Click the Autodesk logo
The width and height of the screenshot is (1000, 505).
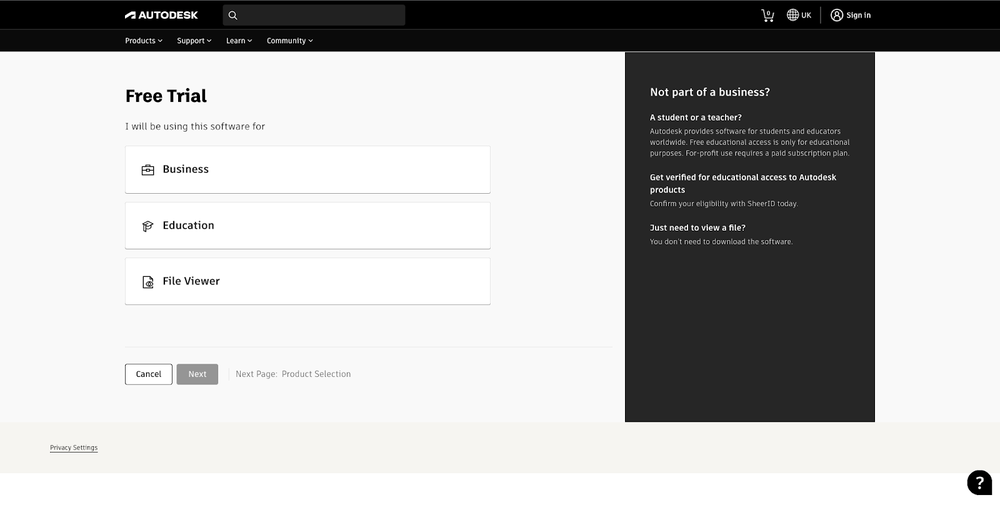[x=163, y=15]
